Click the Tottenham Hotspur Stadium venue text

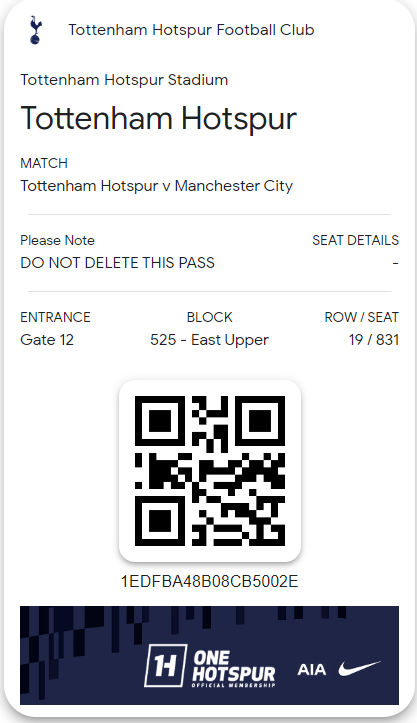(x=124, y=80)
